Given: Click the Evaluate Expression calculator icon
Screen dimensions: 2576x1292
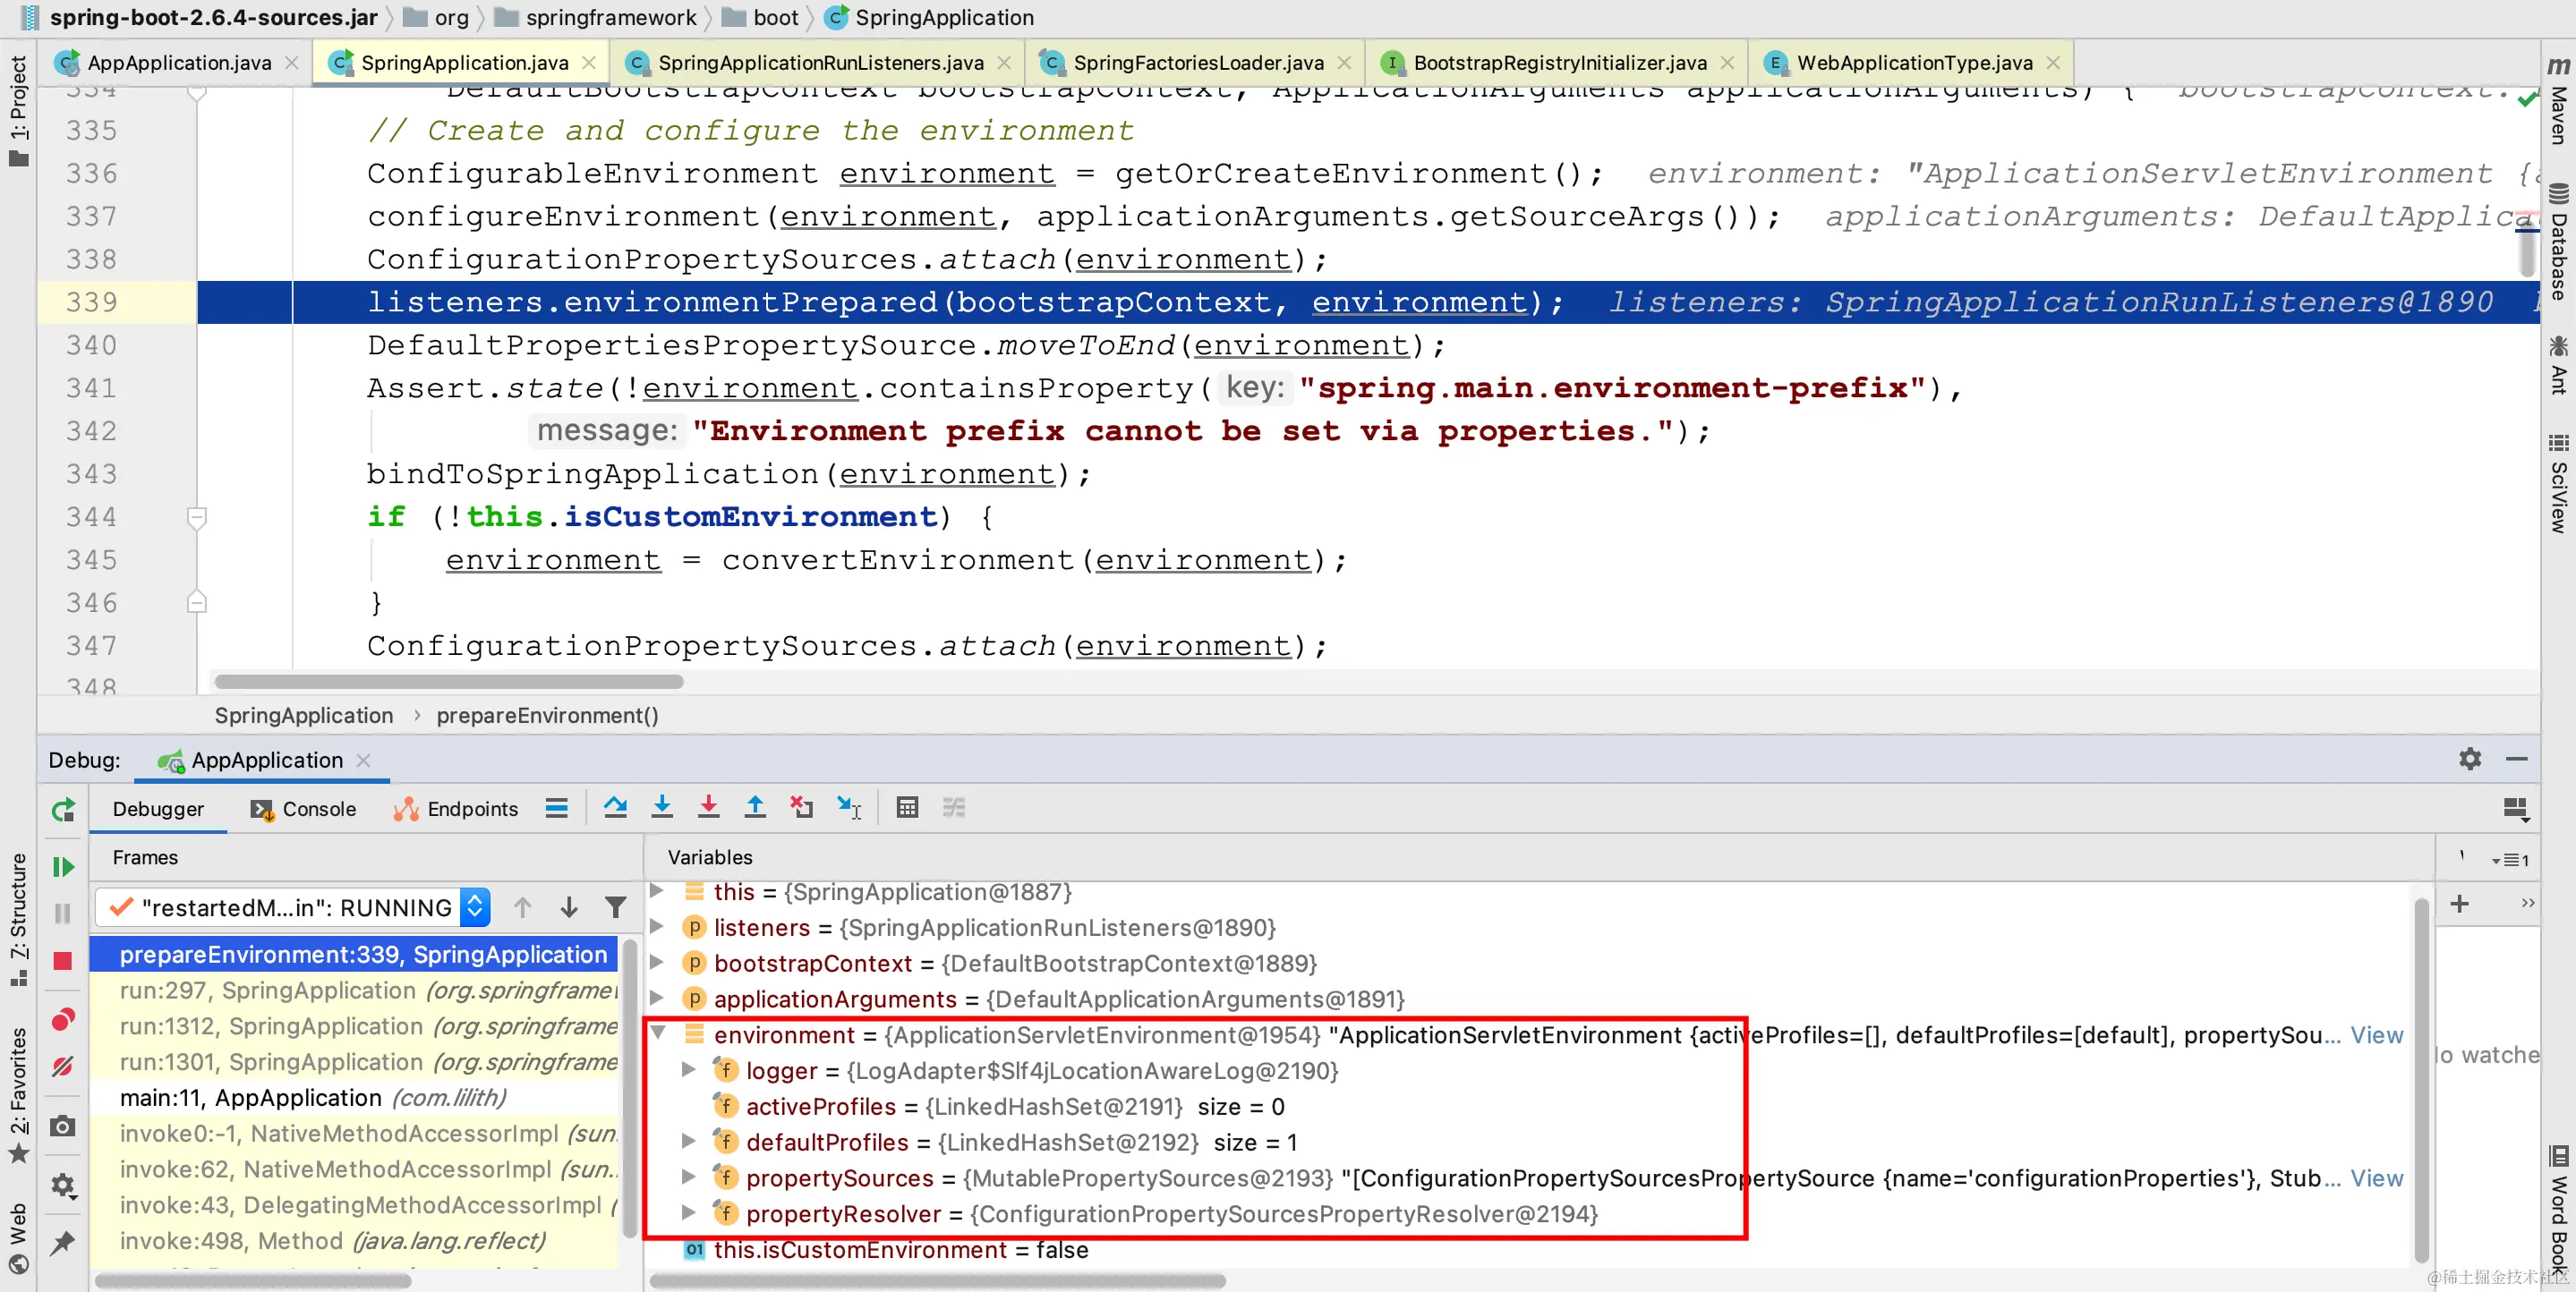Looking at the screenshot, I should click(907, 807).
